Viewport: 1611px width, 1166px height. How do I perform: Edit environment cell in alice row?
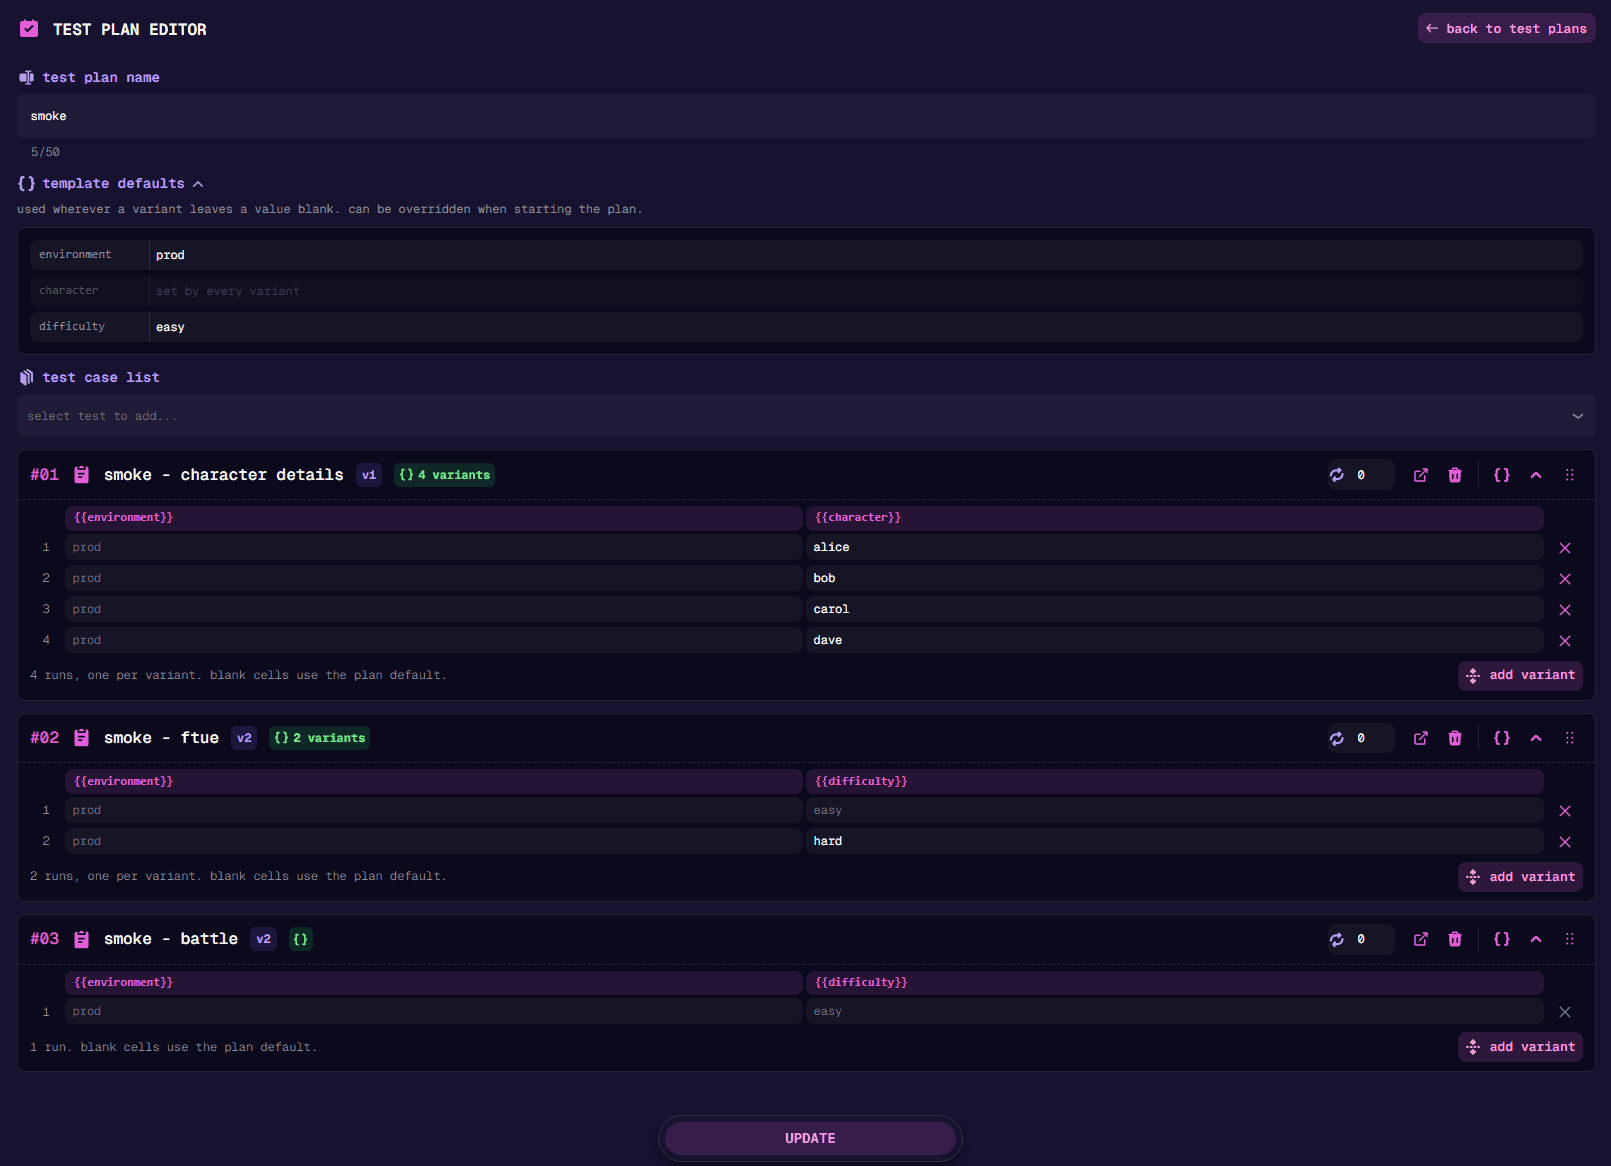pos(434,547)
